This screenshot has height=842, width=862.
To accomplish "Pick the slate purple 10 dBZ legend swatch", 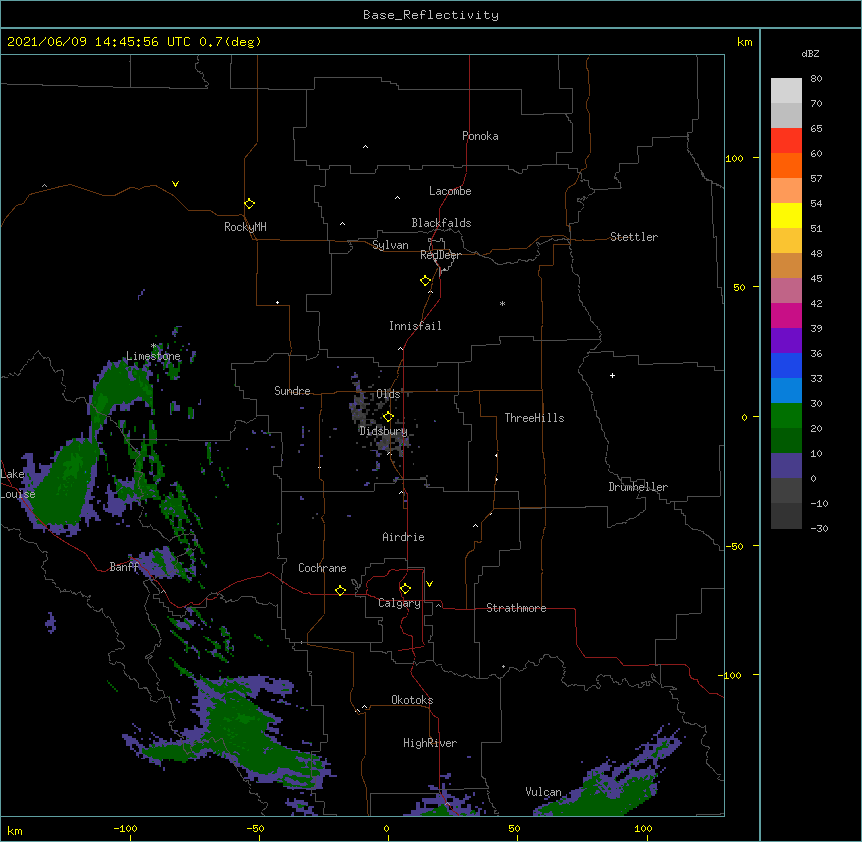I will (786, 466).
